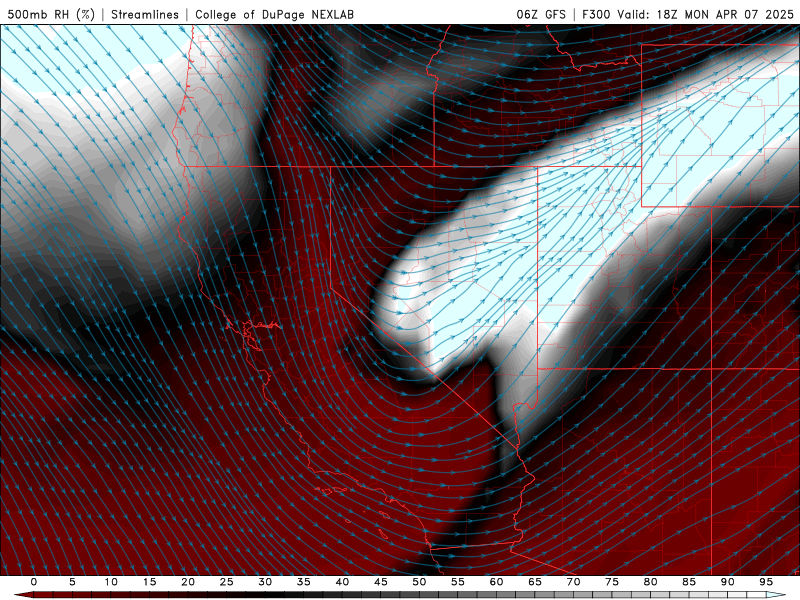800x600 pixels.
Task: Click 'College of DuPage NEXLAB' text
Action: [x=274, y=14]
